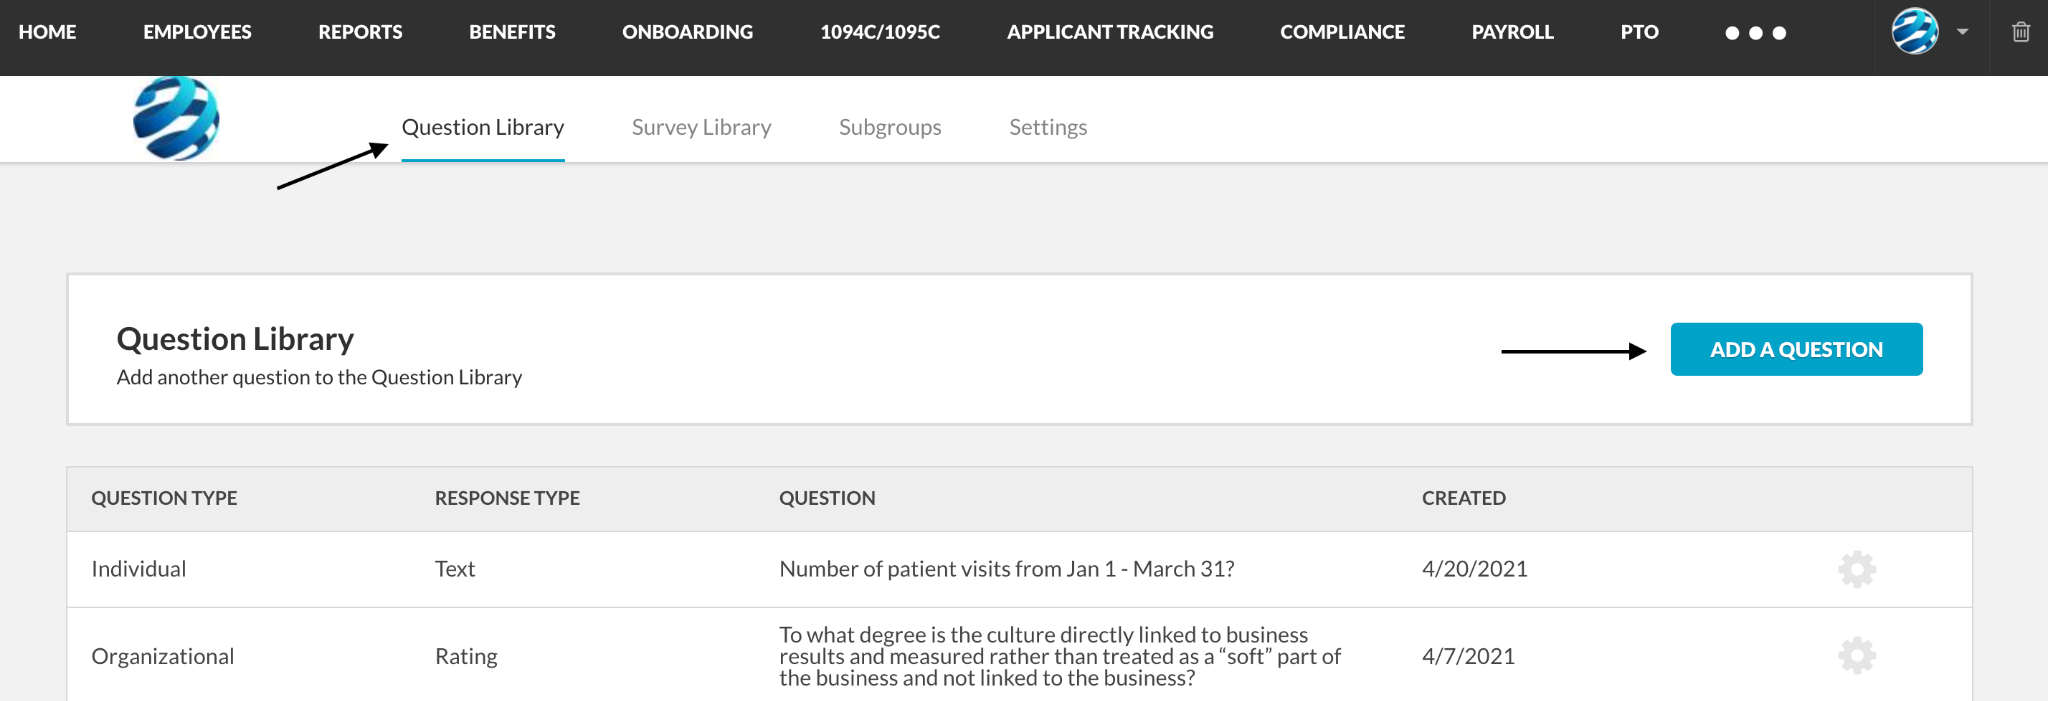This screenshot has height=701, width=2048.
Task: Open the Subgroups tab
Action: pos(890,127)
